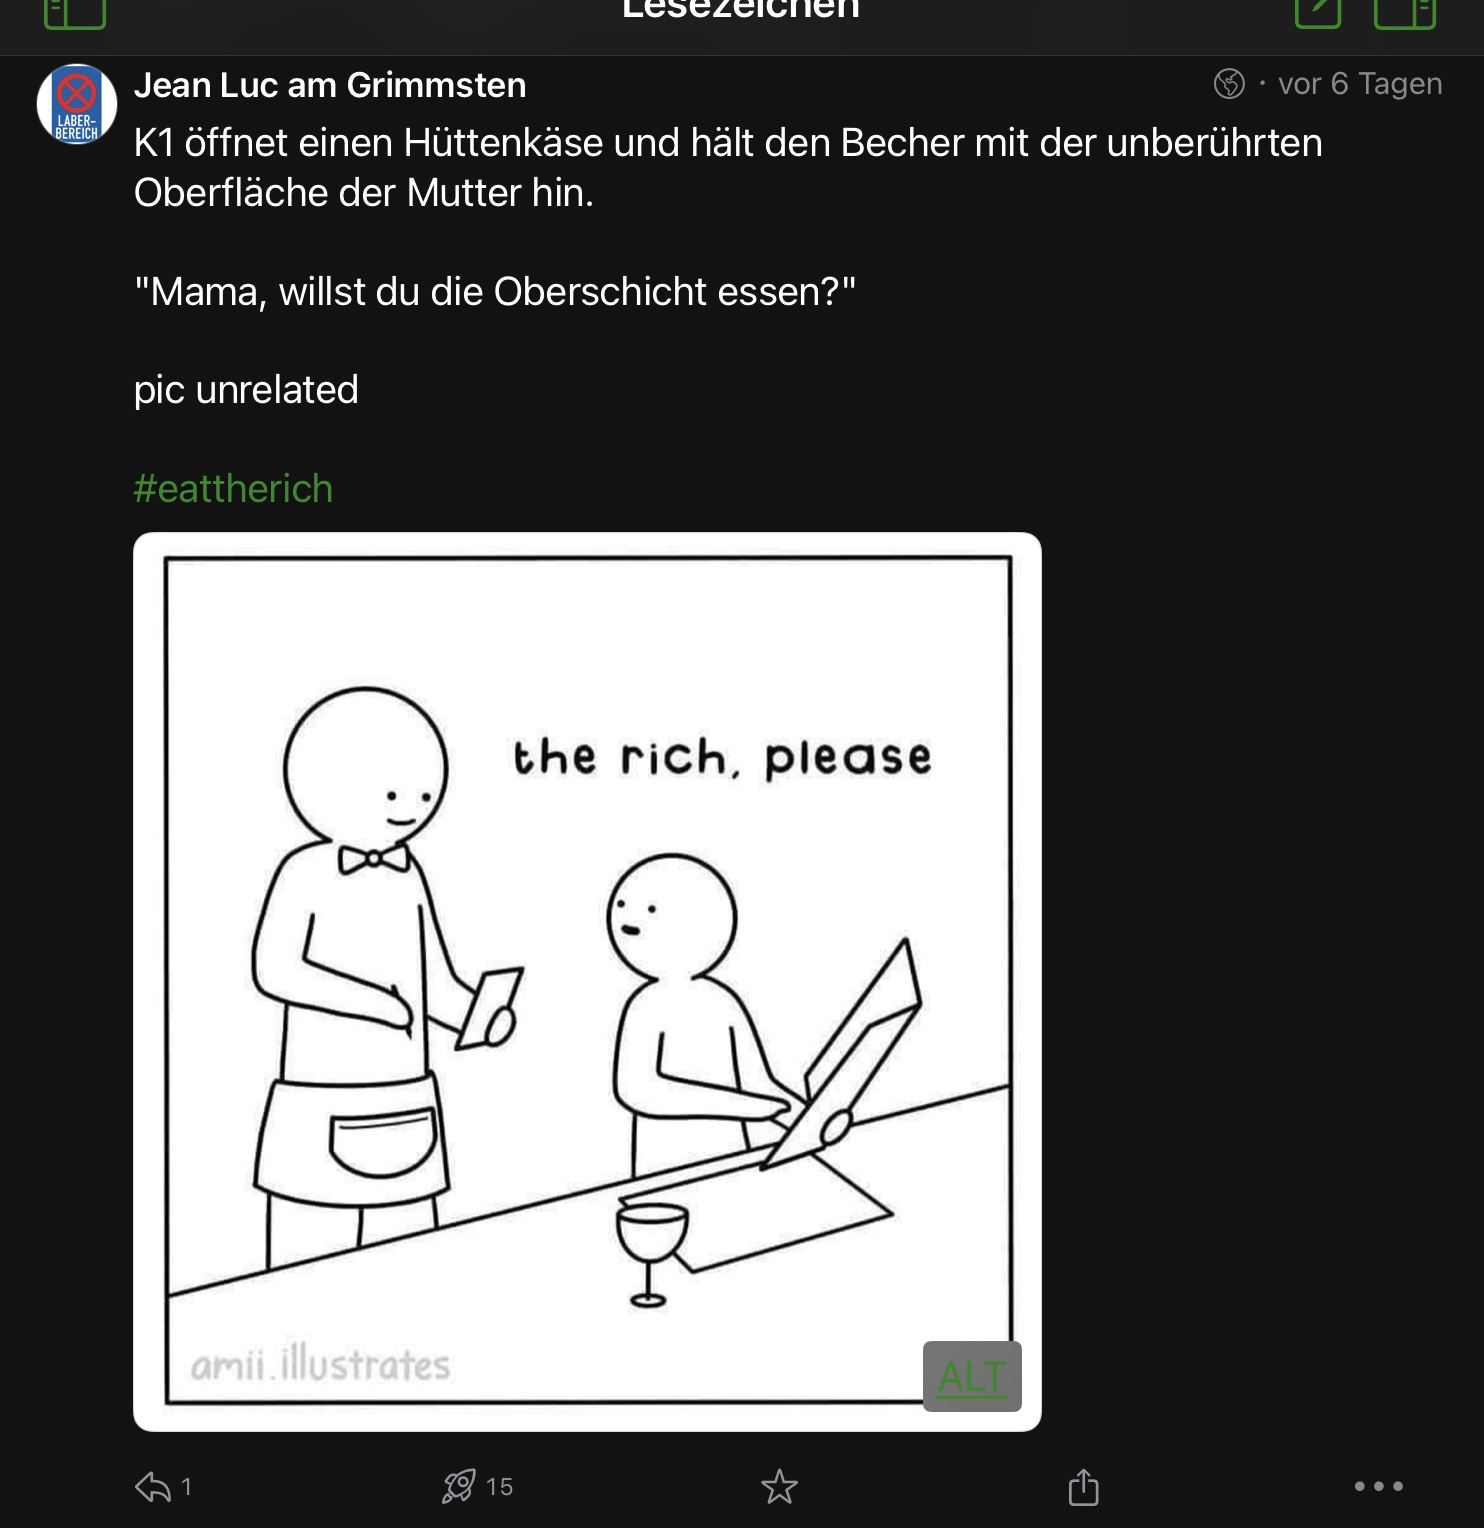The image size is (1484, 1528).
Task: Click the 'vor 6 Tagen' timestamp
Action: tap(1359, 84)
